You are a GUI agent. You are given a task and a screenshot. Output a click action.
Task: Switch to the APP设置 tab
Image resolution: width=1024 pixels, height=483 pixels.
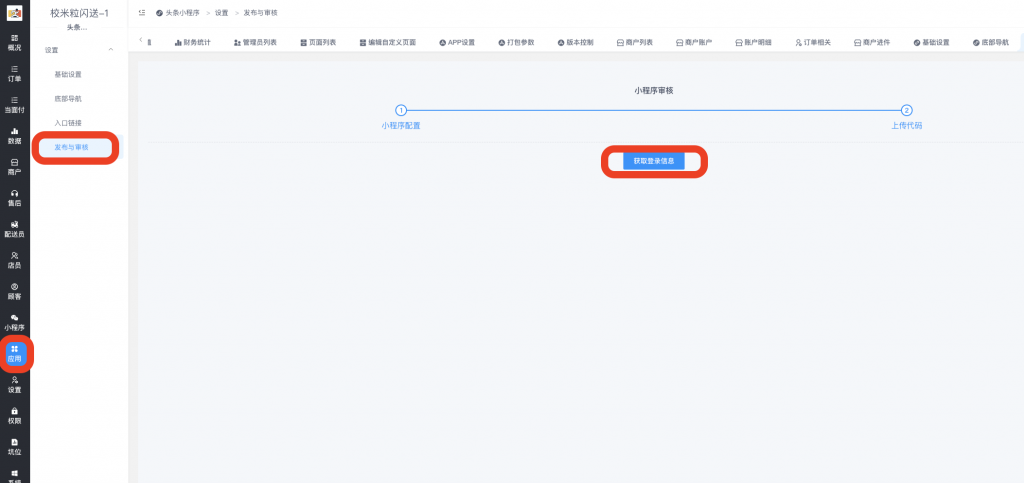(457, 42)
